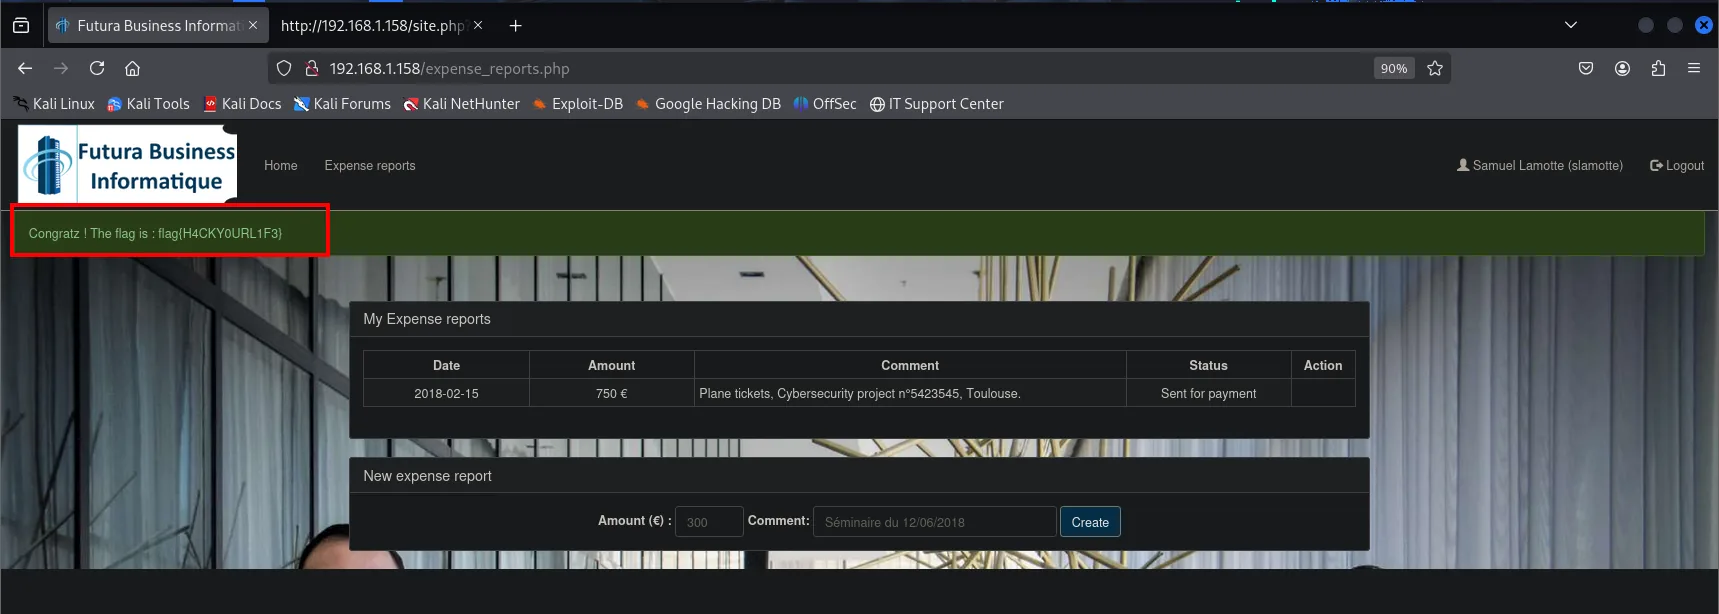1719x614 pixels.
Task: Click the Sent for payment status cell
Action: click(x=1208, y=394)
